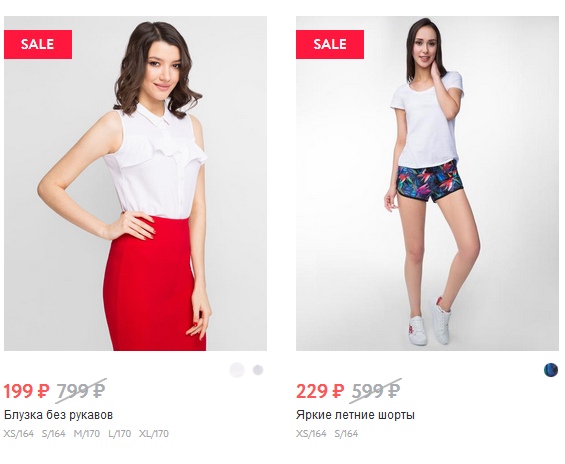Choose shorts size S/164
This screenshot has width=565, height=464.
346,433
